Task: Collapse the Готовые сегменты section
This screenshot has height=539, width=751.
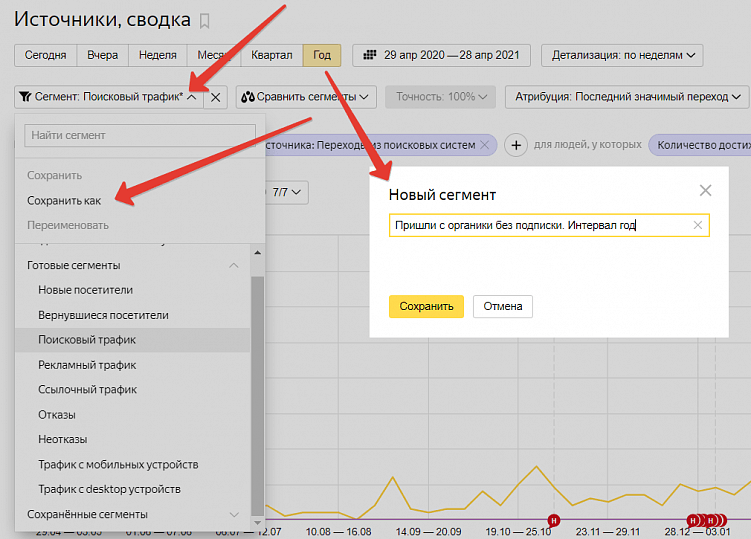Action: 234,265
